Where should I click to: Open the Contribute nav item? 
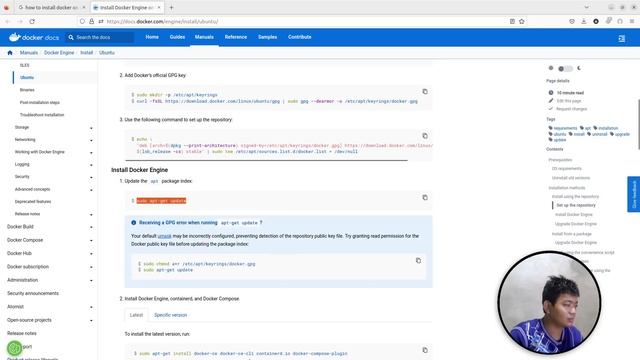(300, 37)
